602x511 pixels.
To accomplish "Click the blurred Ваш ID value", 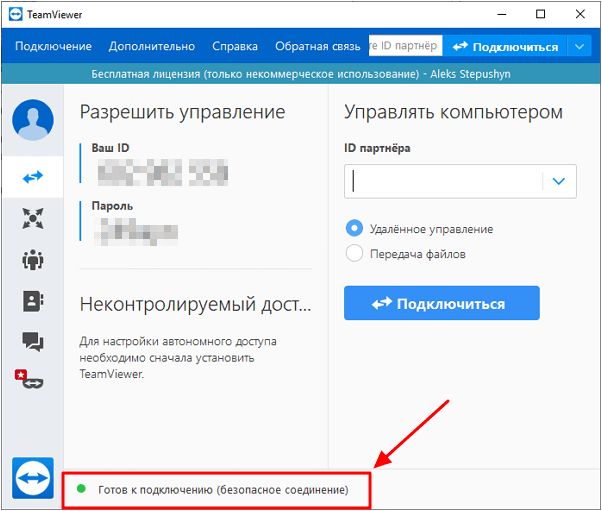I will point(163,172).
